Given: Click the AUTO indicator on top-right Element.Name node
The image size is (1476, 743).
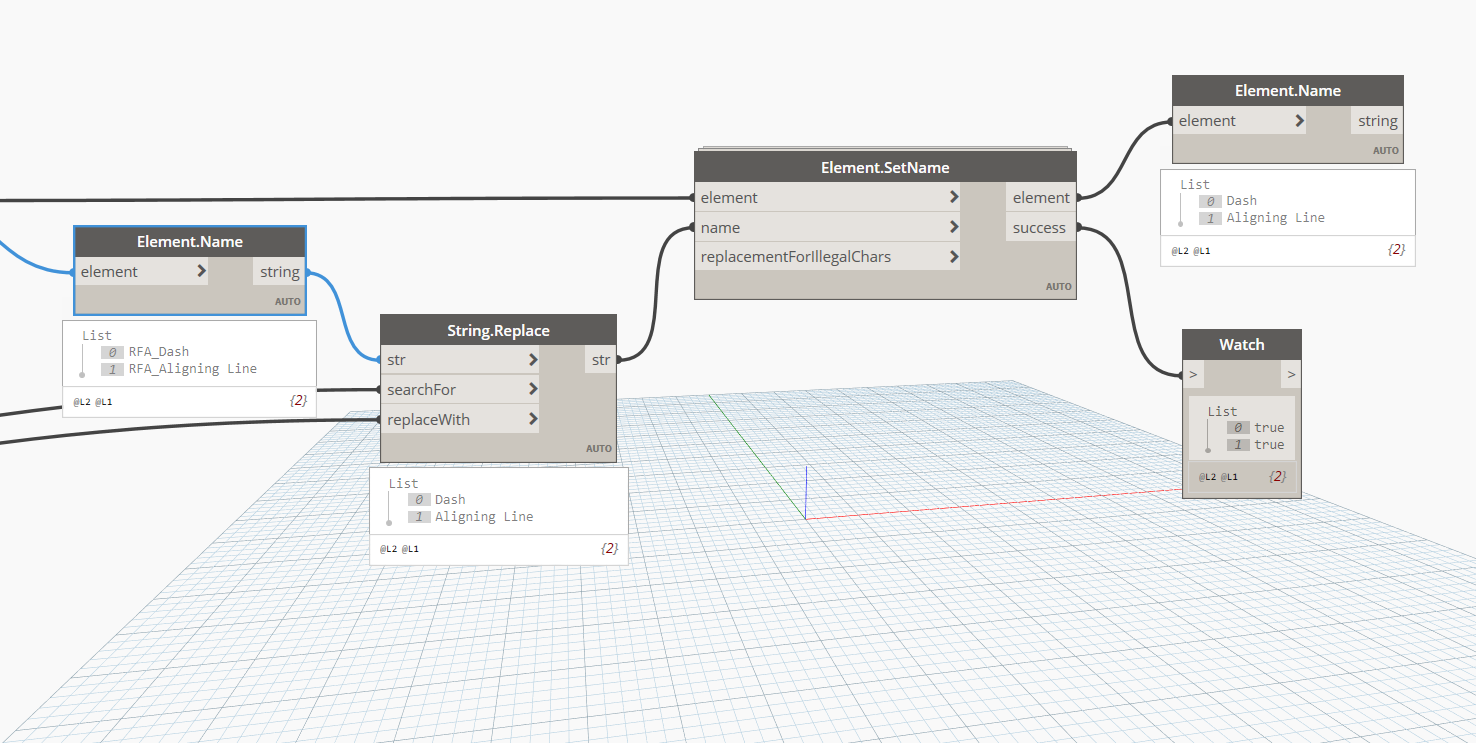Looking at the screenshot, I should pos(1386,150).
